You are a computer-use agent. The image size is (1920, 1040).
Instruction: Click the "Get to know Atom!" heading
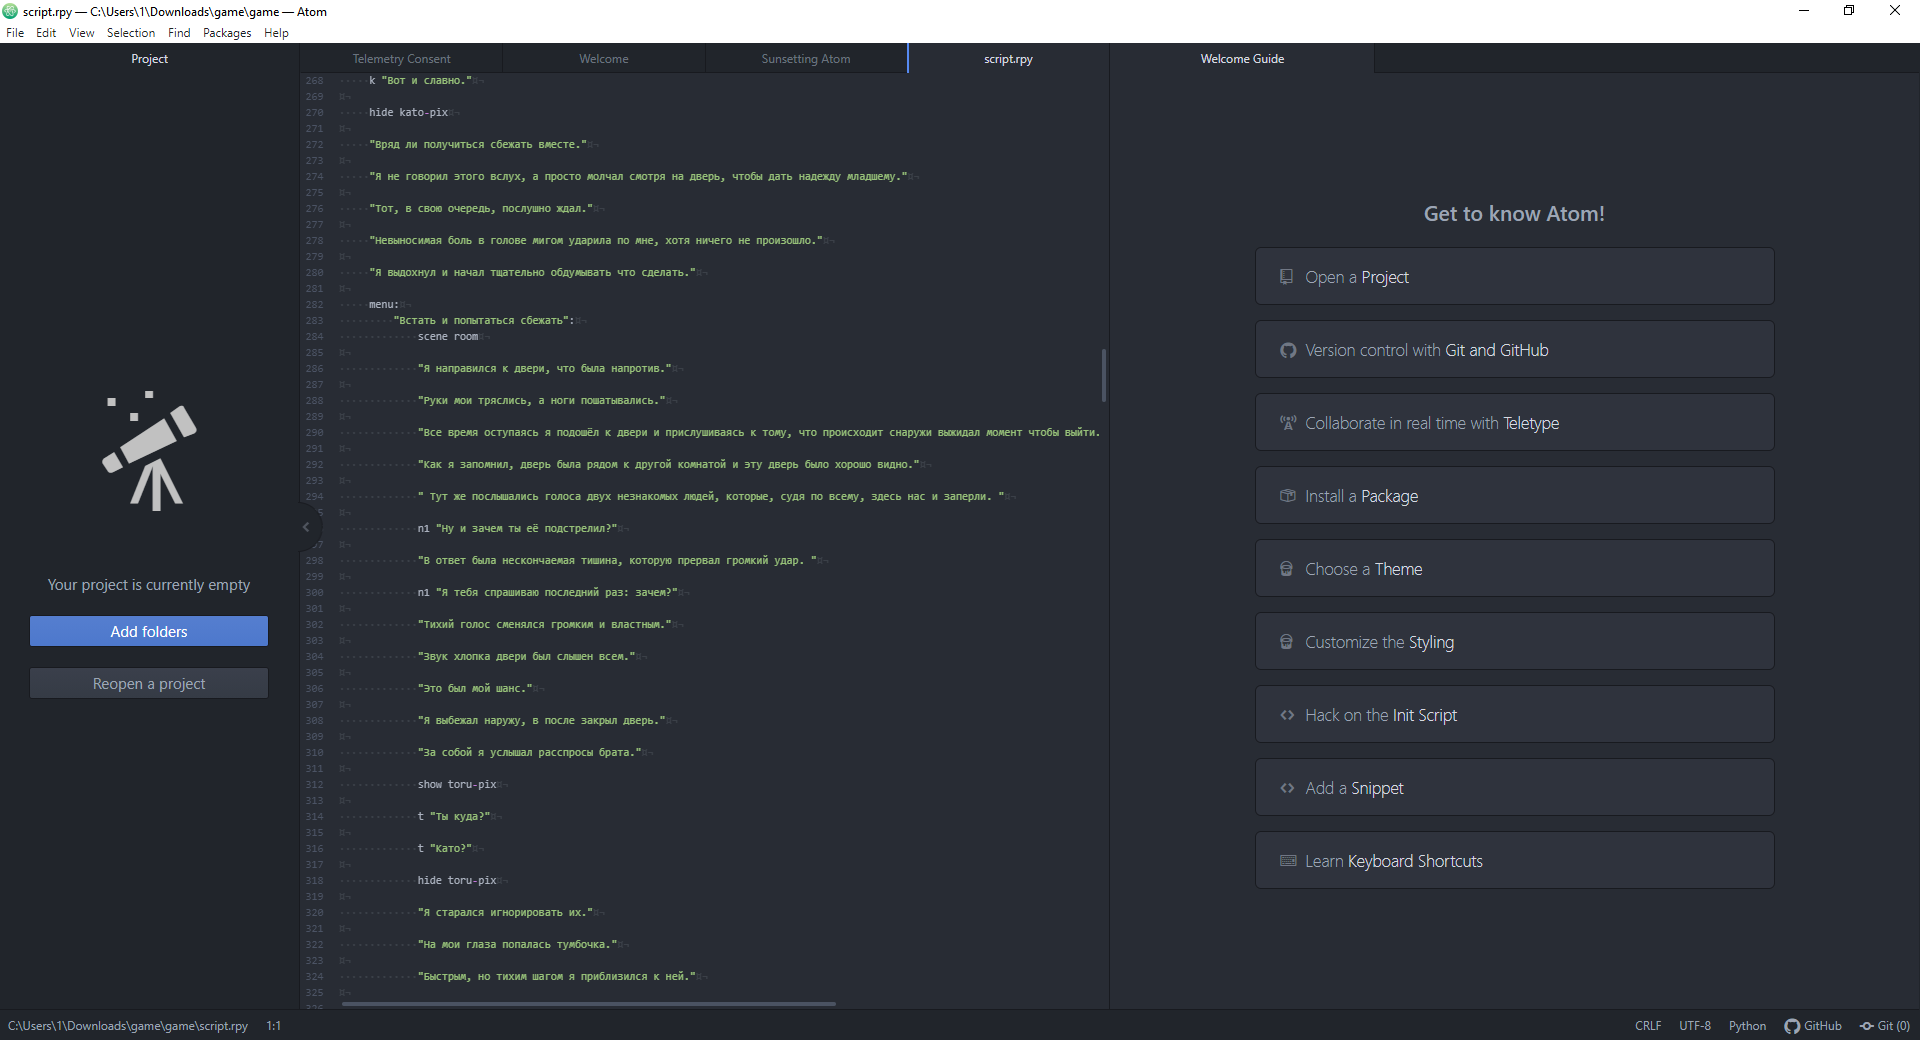1514,214
